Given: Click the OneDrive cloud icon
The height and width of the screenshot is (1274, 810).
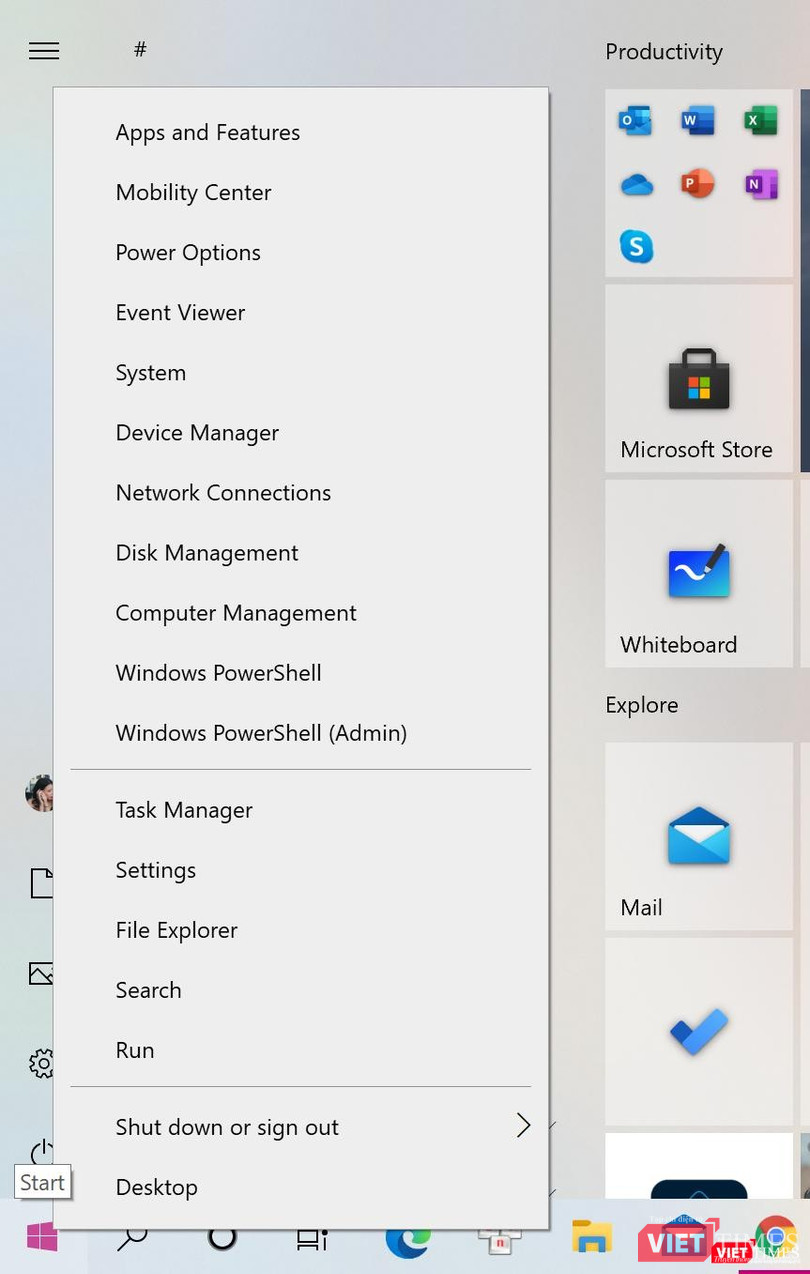Looking at the screenshot, I should [x=636, y=185].
